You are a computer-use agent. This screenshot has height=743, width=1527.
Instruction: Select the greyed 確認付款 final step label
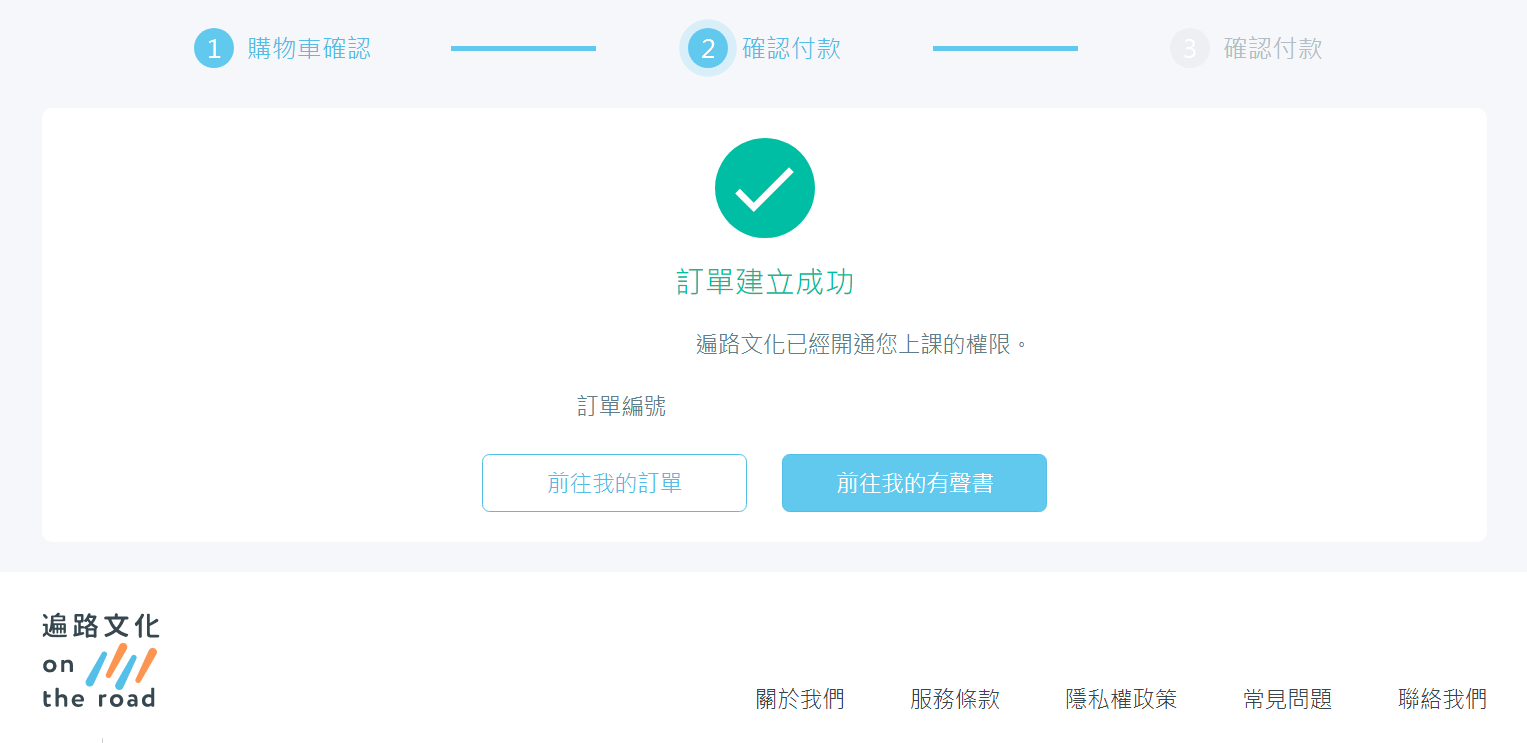click(x=1273, y=48)
